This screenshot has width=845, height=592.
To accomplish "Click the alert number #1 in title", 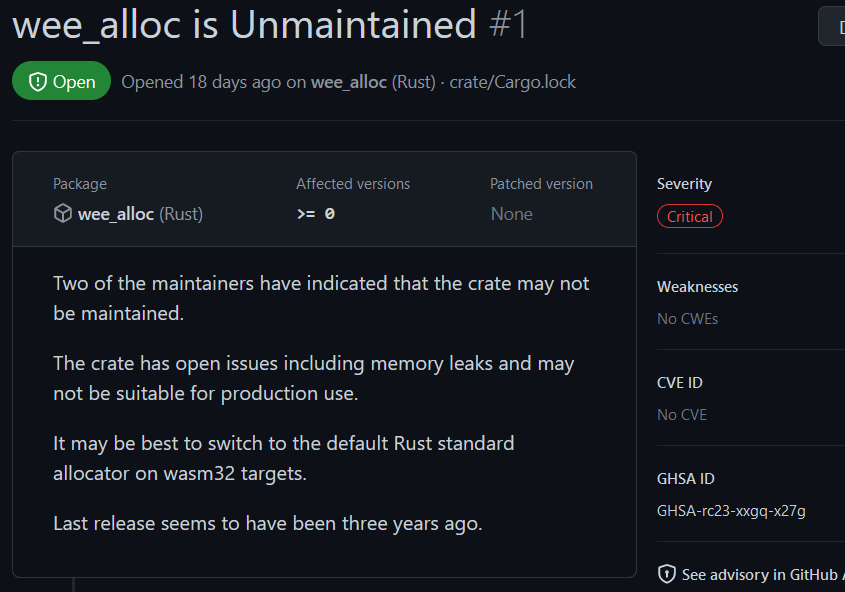I will [x=509, y=25].
